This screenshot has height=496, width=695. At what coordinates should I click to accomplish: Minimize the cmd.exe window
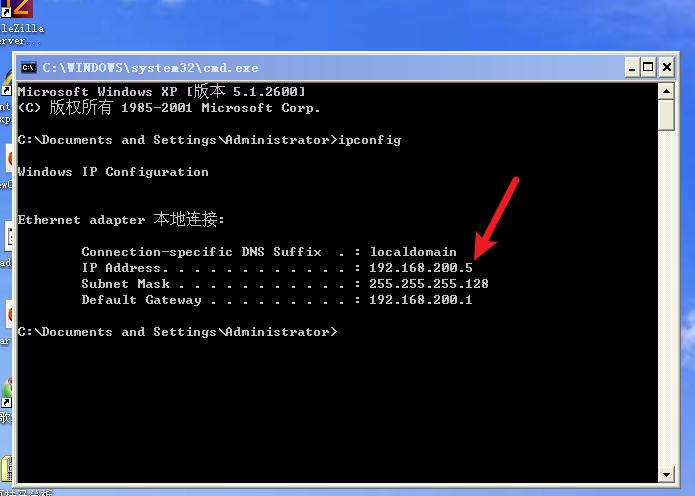point(632,67)
